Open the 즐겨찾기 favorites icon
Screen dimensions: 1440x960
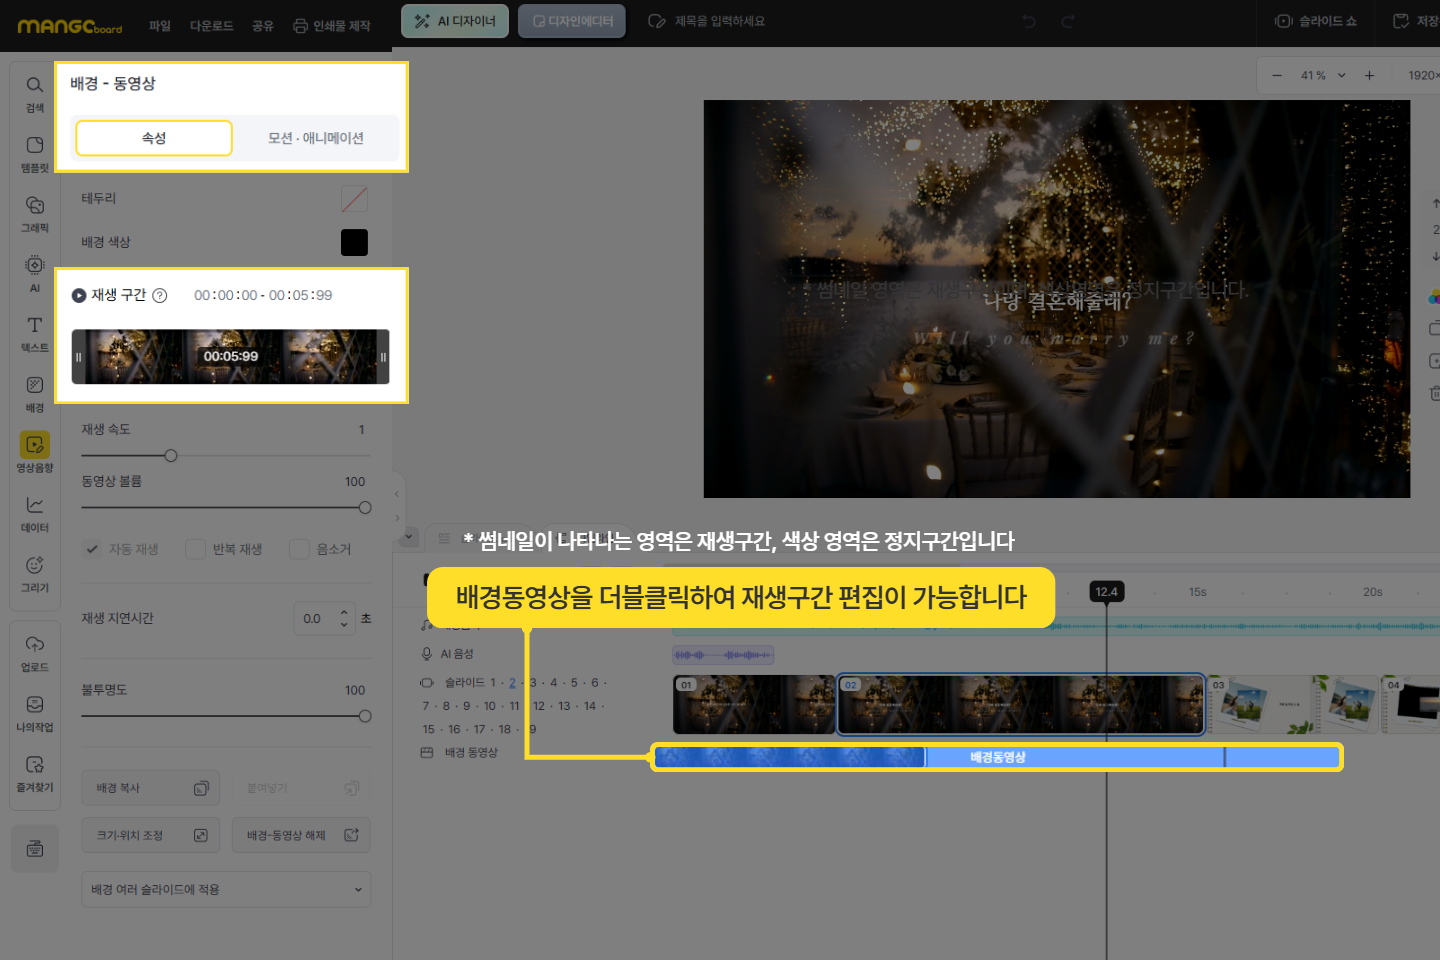35,772
